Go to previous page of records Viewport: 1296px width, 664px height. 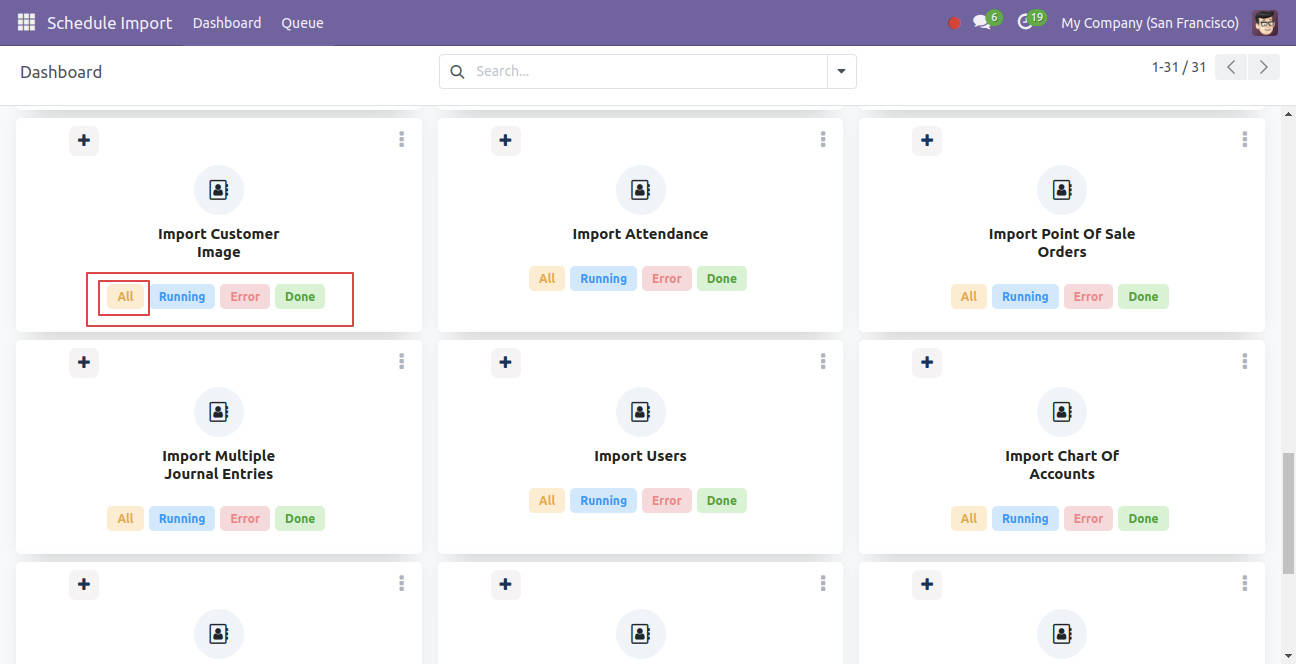[x=1231, y=67]
